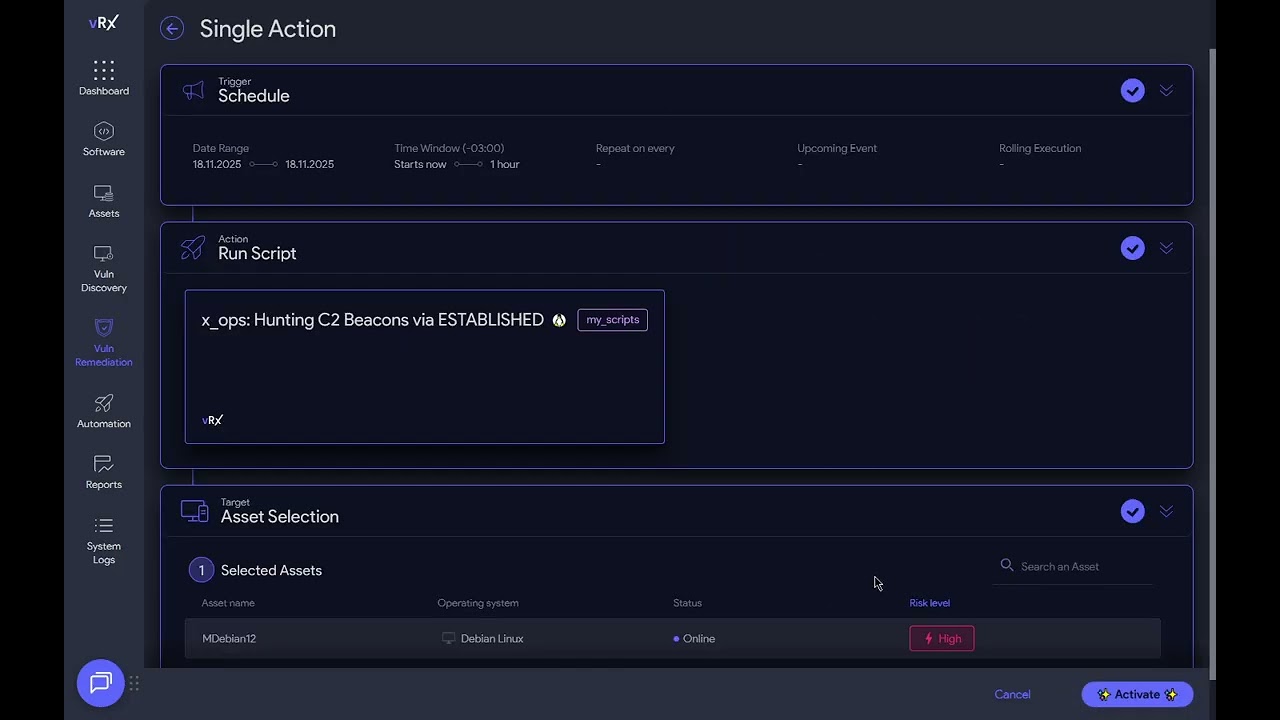Open Vuln Discovery page
The height and width of the screenshot is (720, 1280).
[104, 269]
